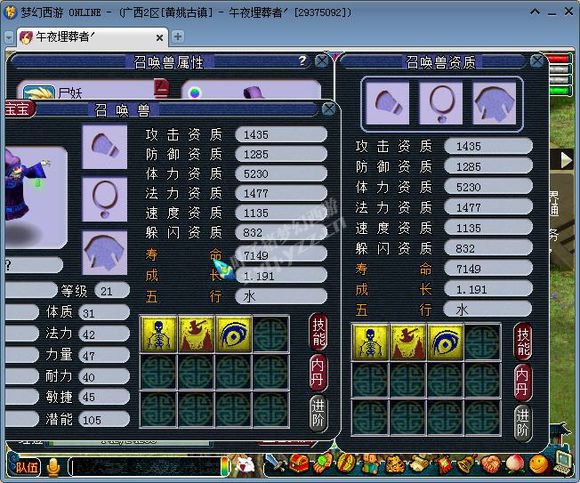The image size is (580, 483).
Task: Open 进阶 tab in 召唤兽 panel
Action: [x=318, y=414]
